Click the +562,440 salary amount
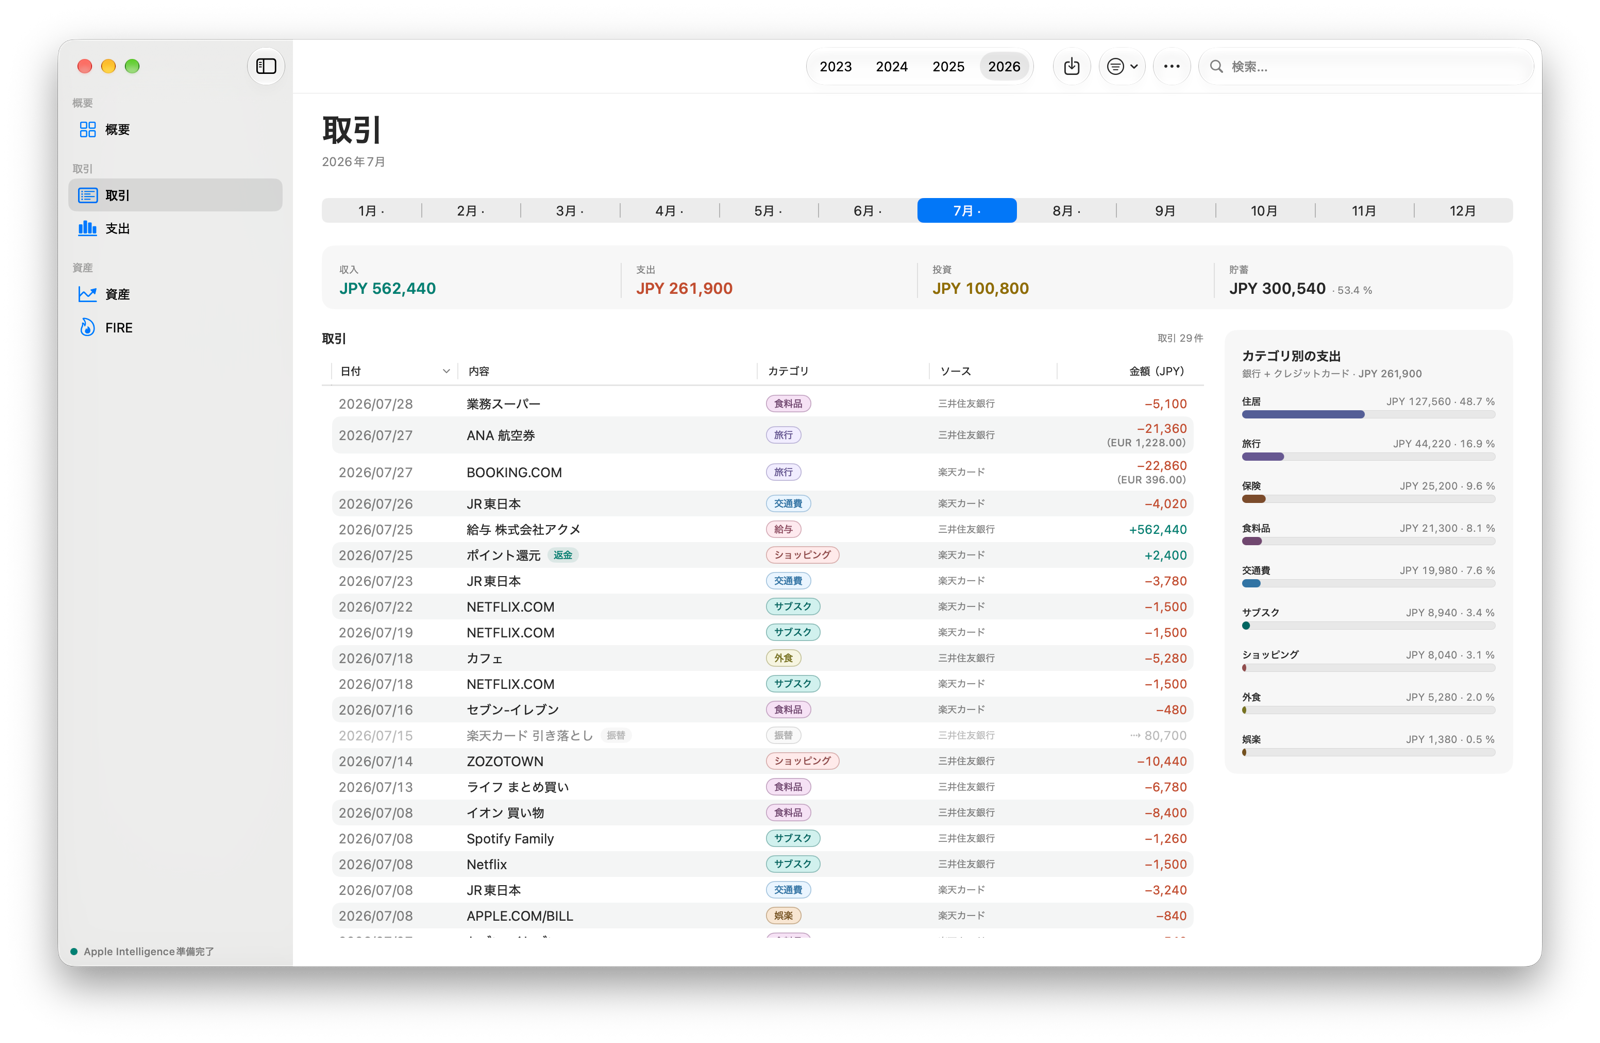The height and width of the screenshot is (1043, 1600). [x=1157, y=530]
